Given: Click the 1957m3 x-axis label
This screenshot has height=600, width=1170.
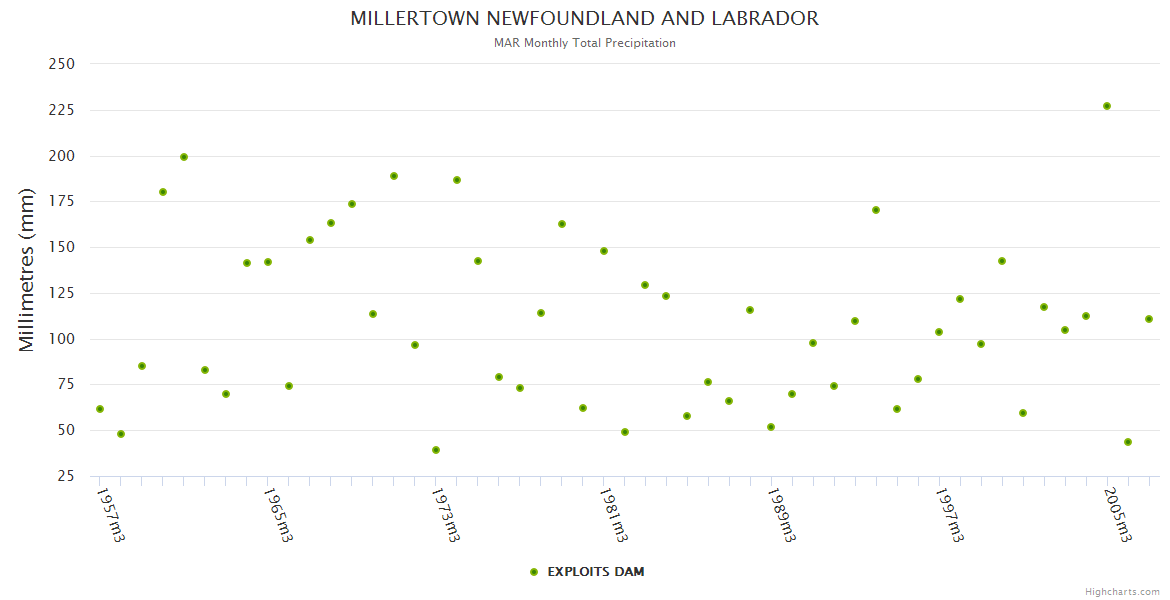Looking at the screenshot, I should tap(110, 514).
